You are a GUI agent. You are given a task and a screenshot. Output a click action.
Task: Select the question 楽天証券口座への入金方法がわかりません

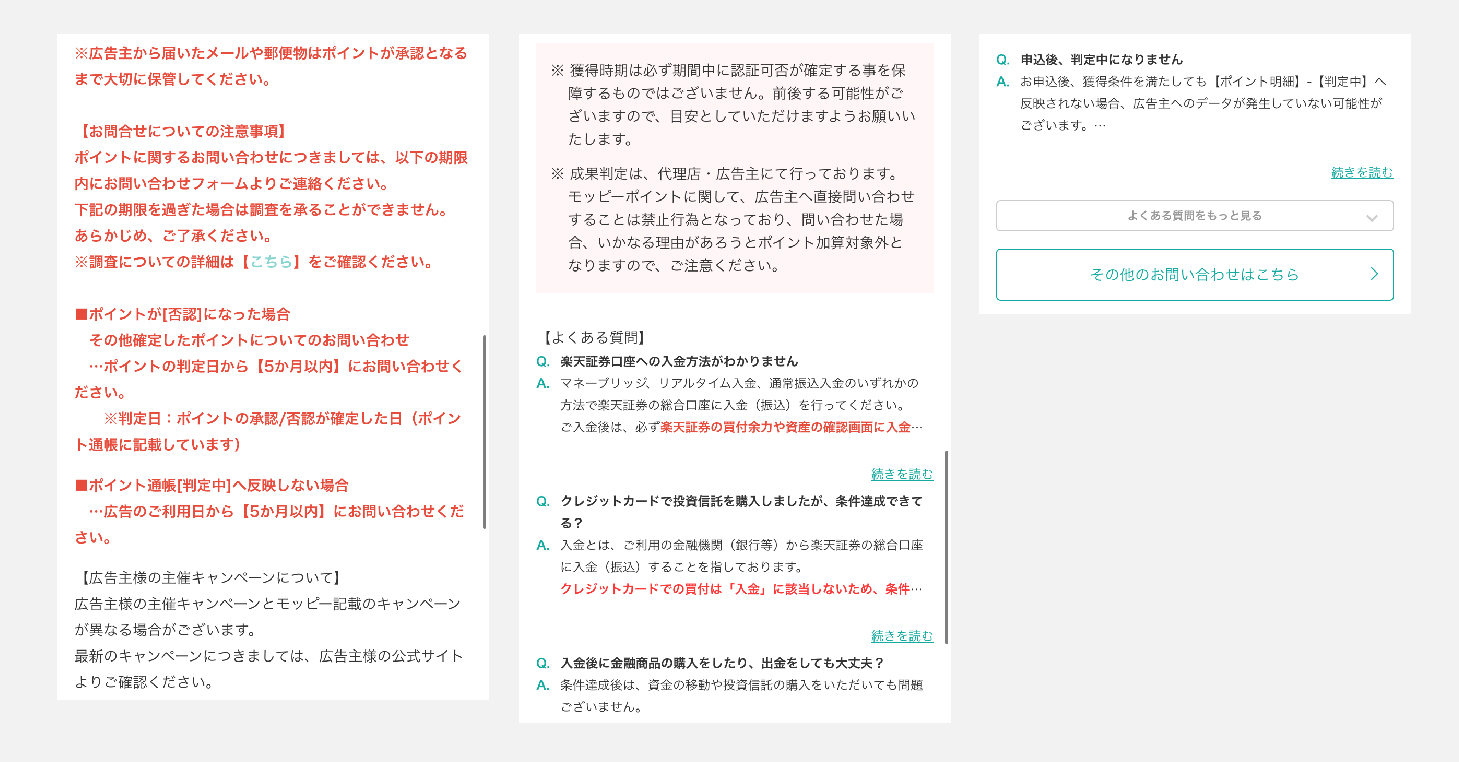[679, 362]
